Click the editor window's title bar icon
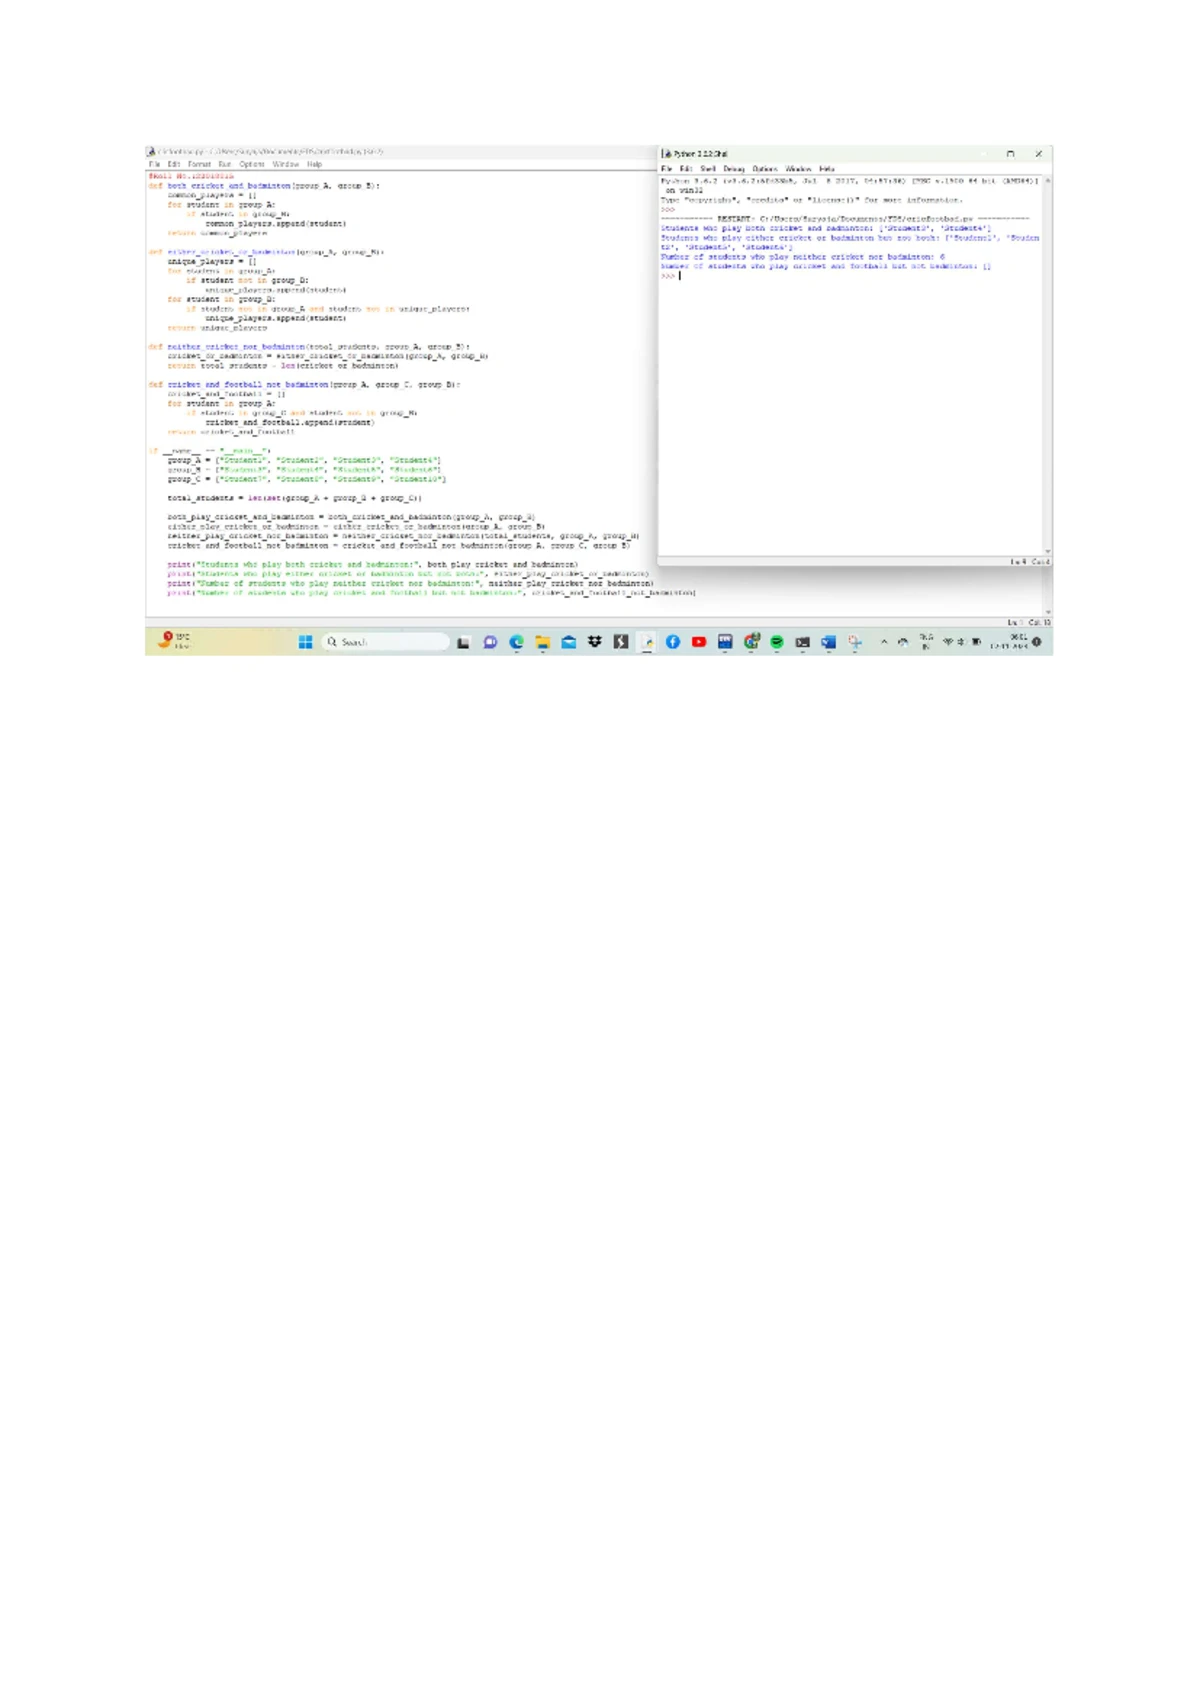The image size is (1200, 1696). tap(152, 152)
